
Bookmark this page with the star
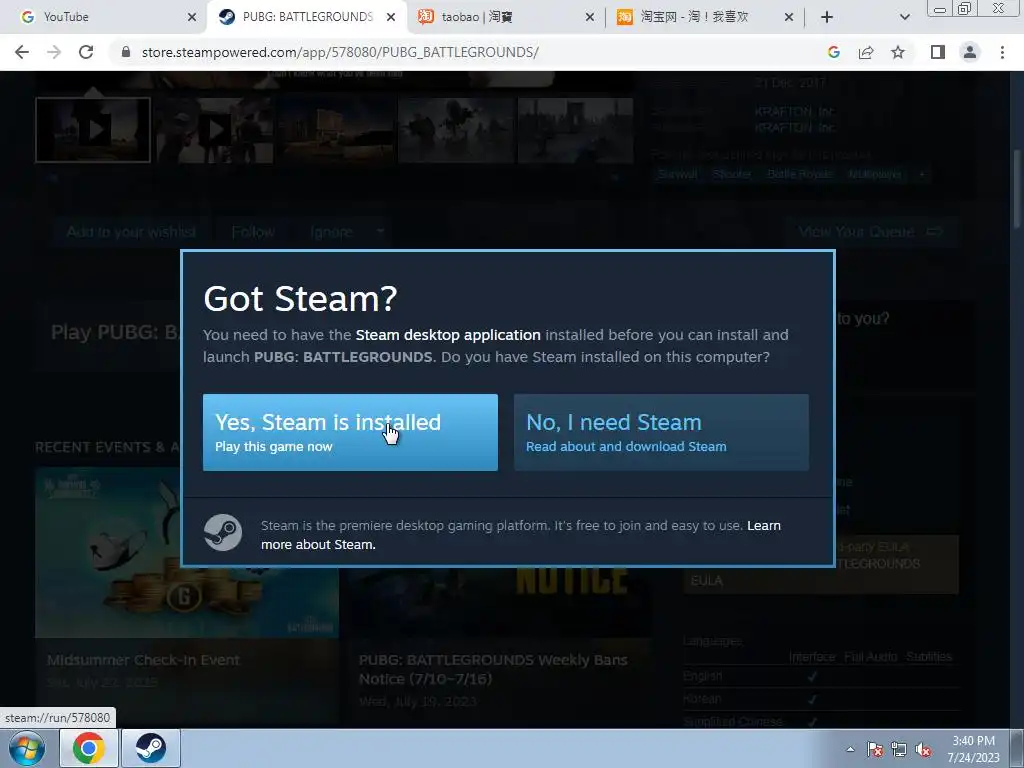(898, 52)
